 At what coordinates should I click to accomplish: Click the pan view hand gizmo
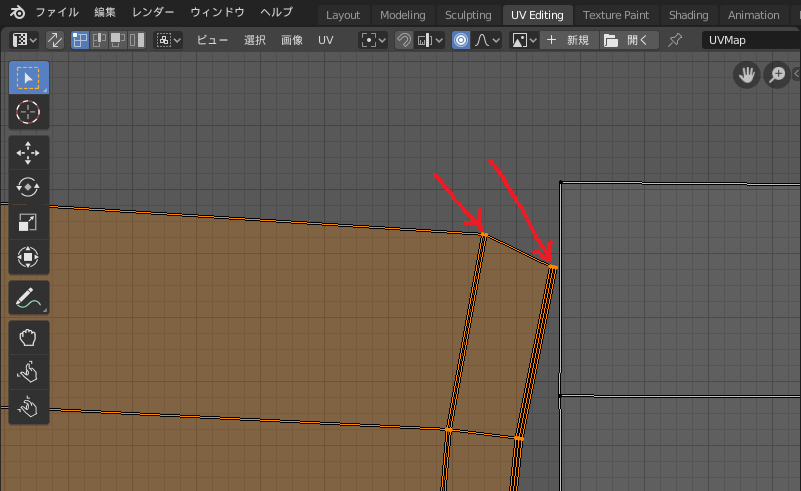click(746, 75)
